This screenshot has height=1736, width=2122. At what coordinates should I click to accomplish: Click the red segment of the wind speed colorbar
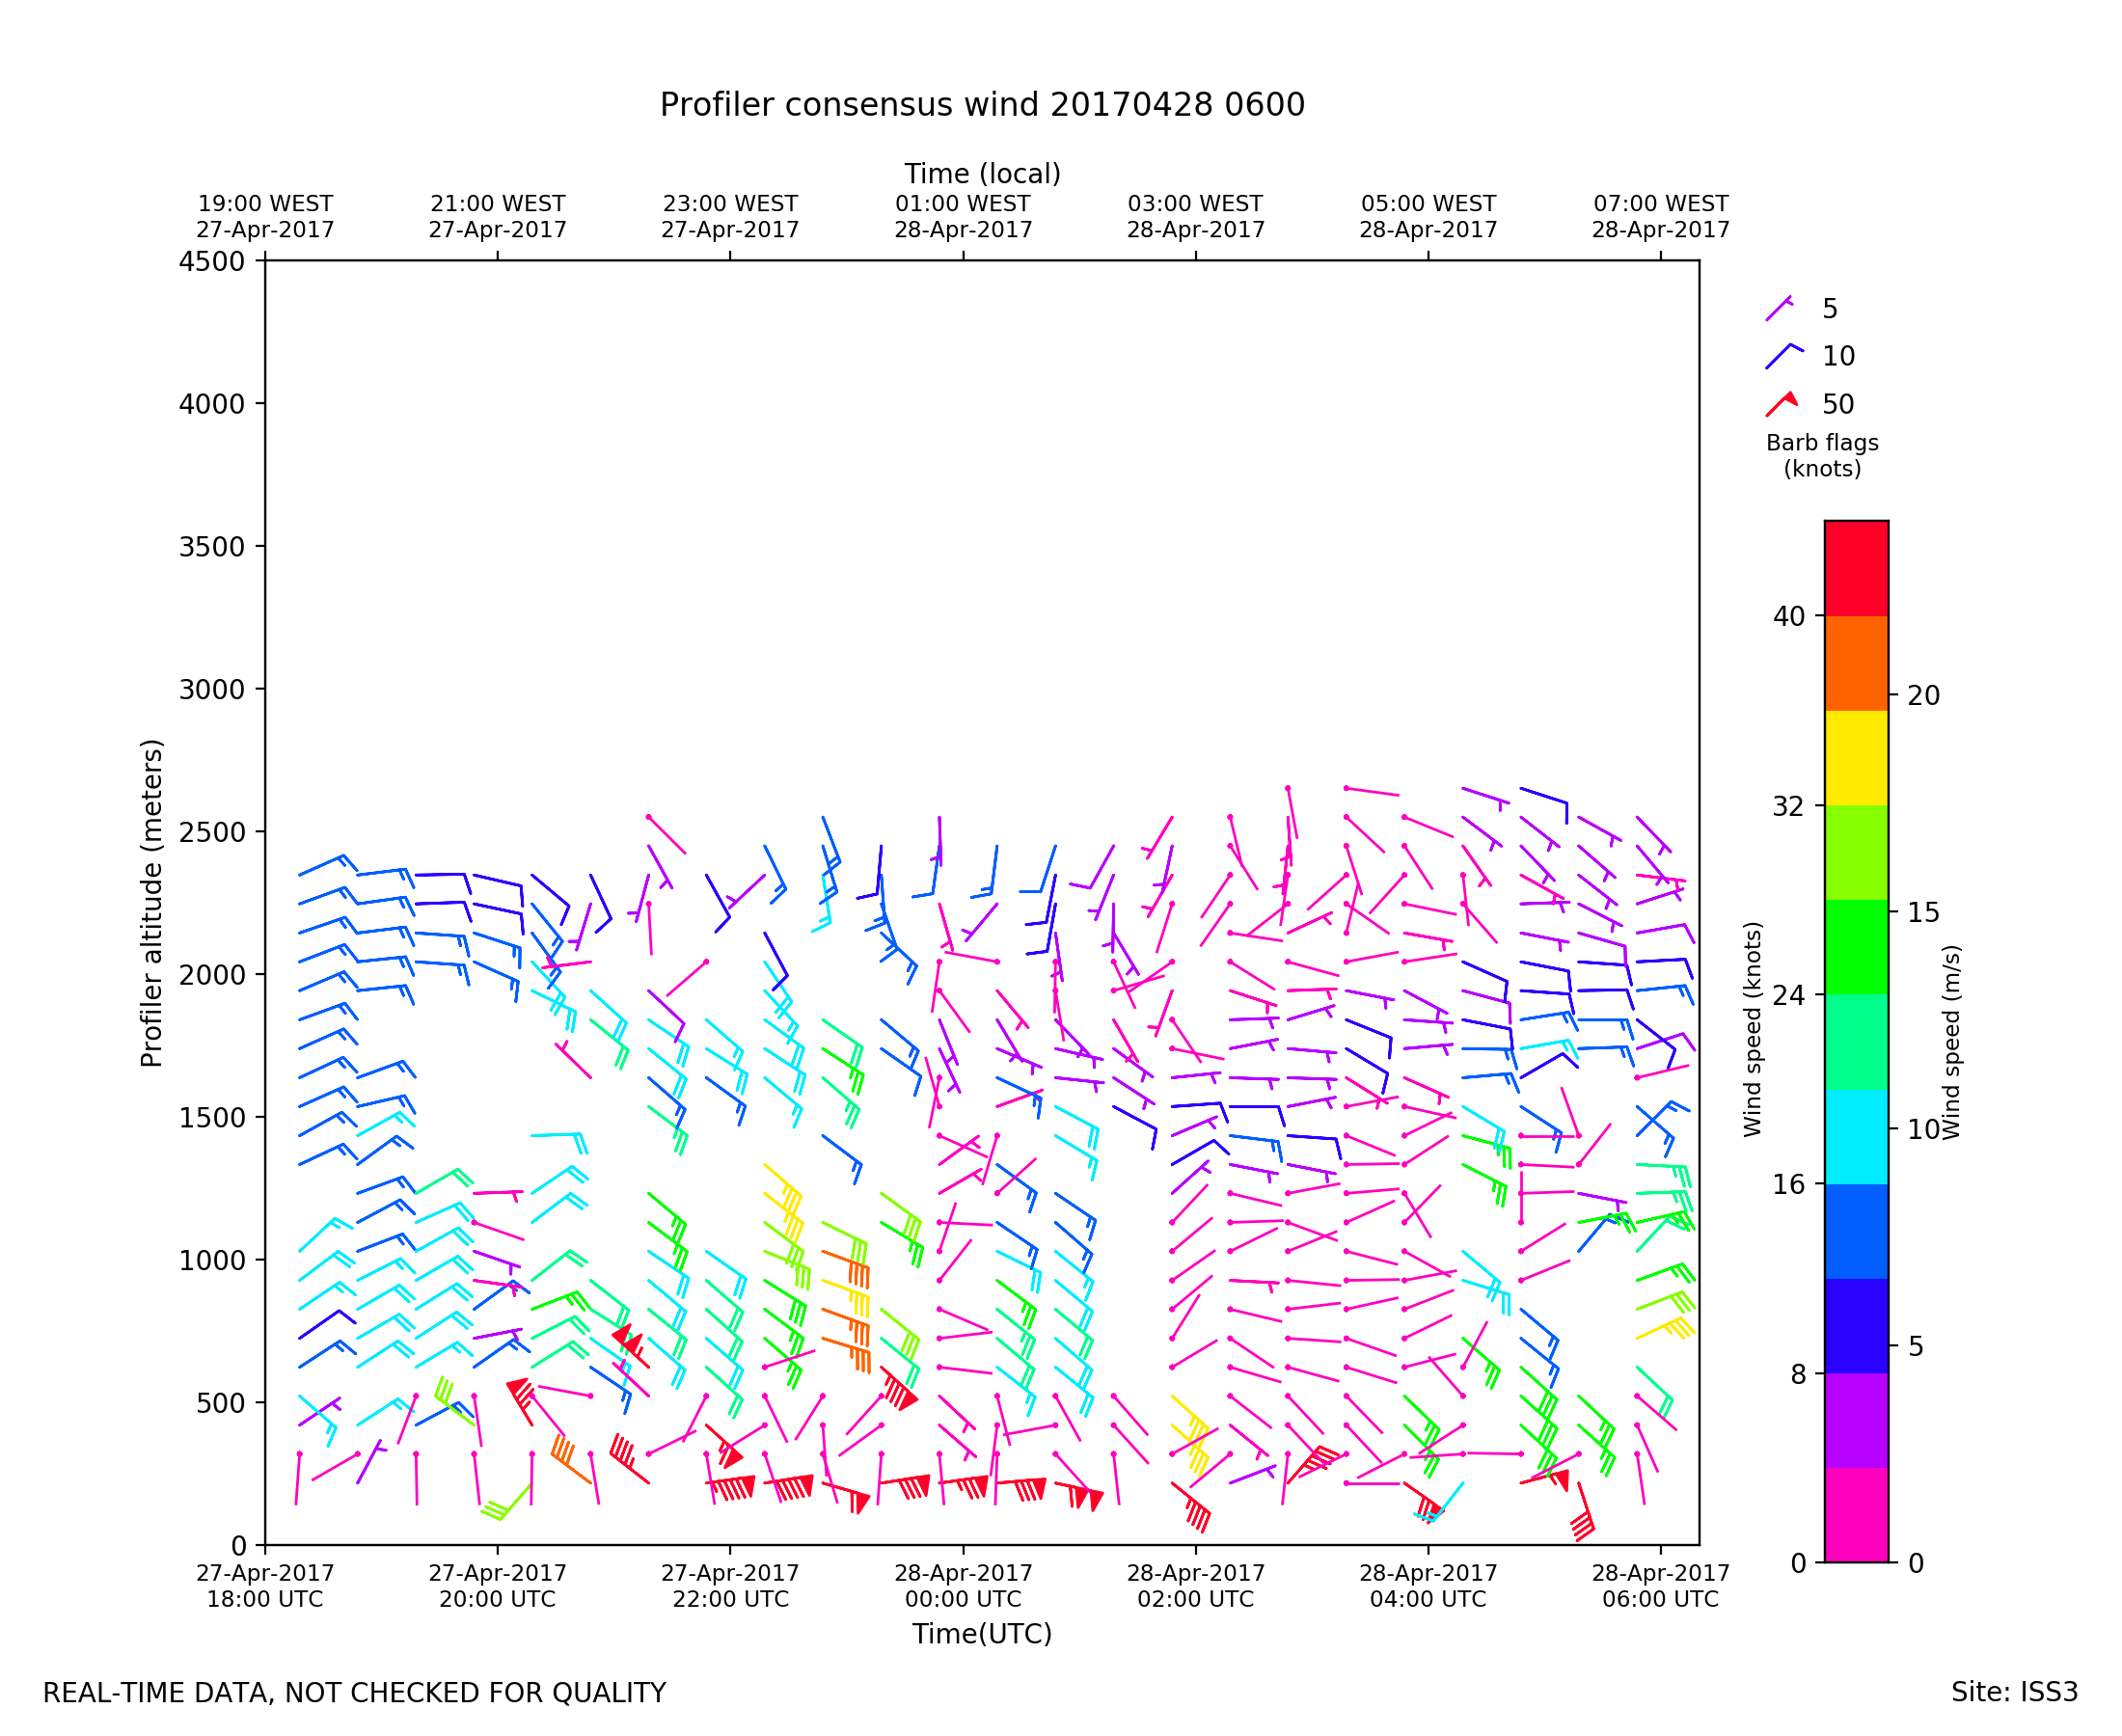tap(1856, 568)
